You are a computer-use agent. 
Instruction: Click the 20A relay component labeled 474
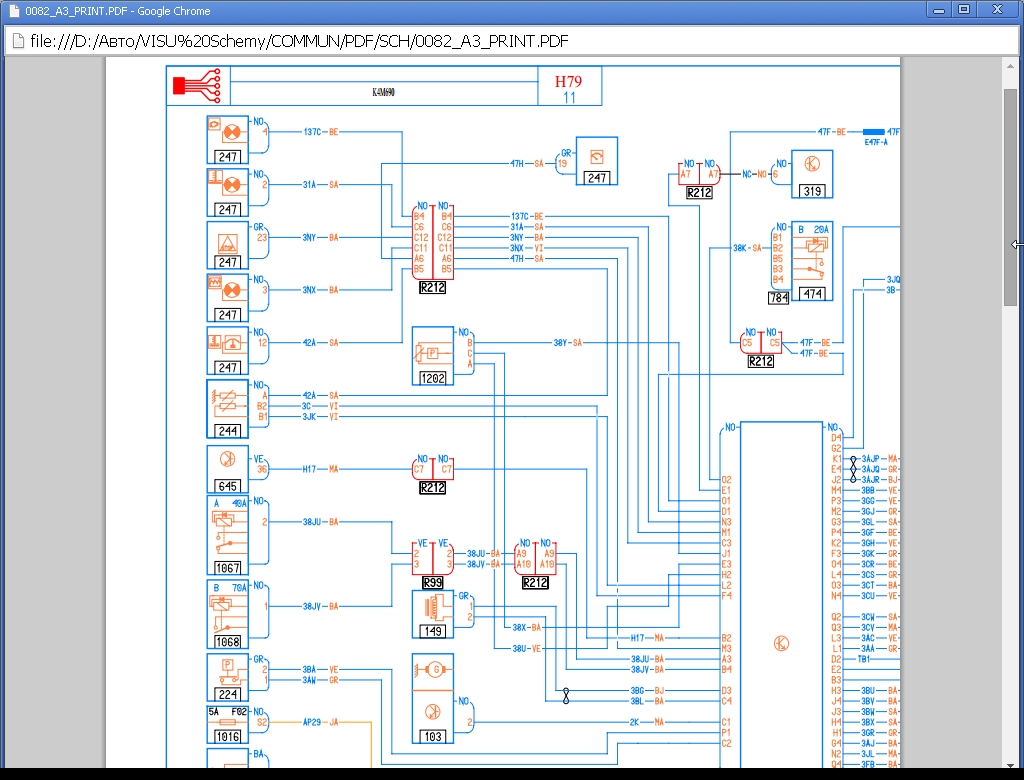812,261
